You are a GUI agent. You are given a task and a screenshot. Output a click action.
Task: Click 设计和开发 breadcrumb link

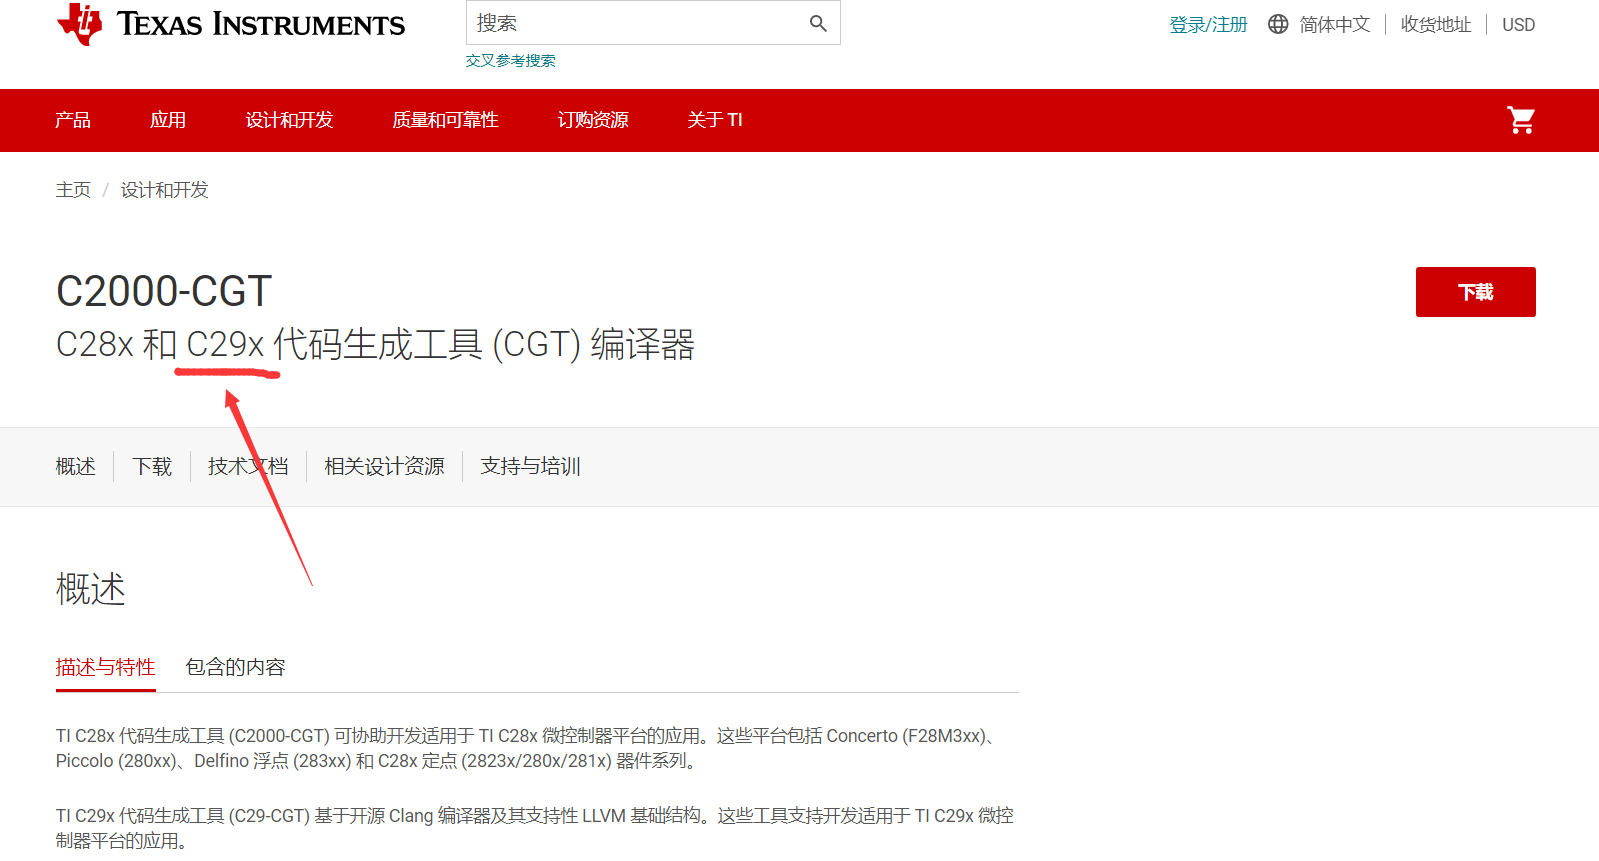coord(164,190)
